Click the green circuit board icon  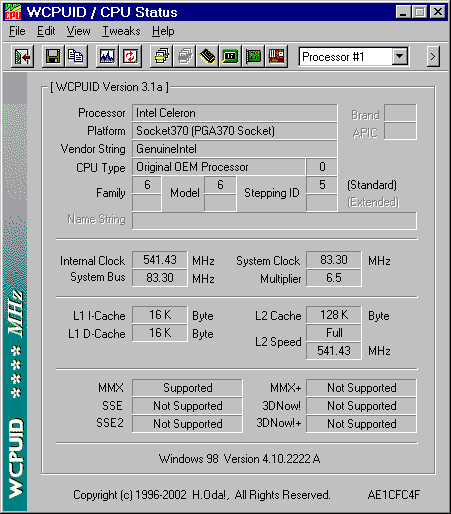[x=253, y=57]
